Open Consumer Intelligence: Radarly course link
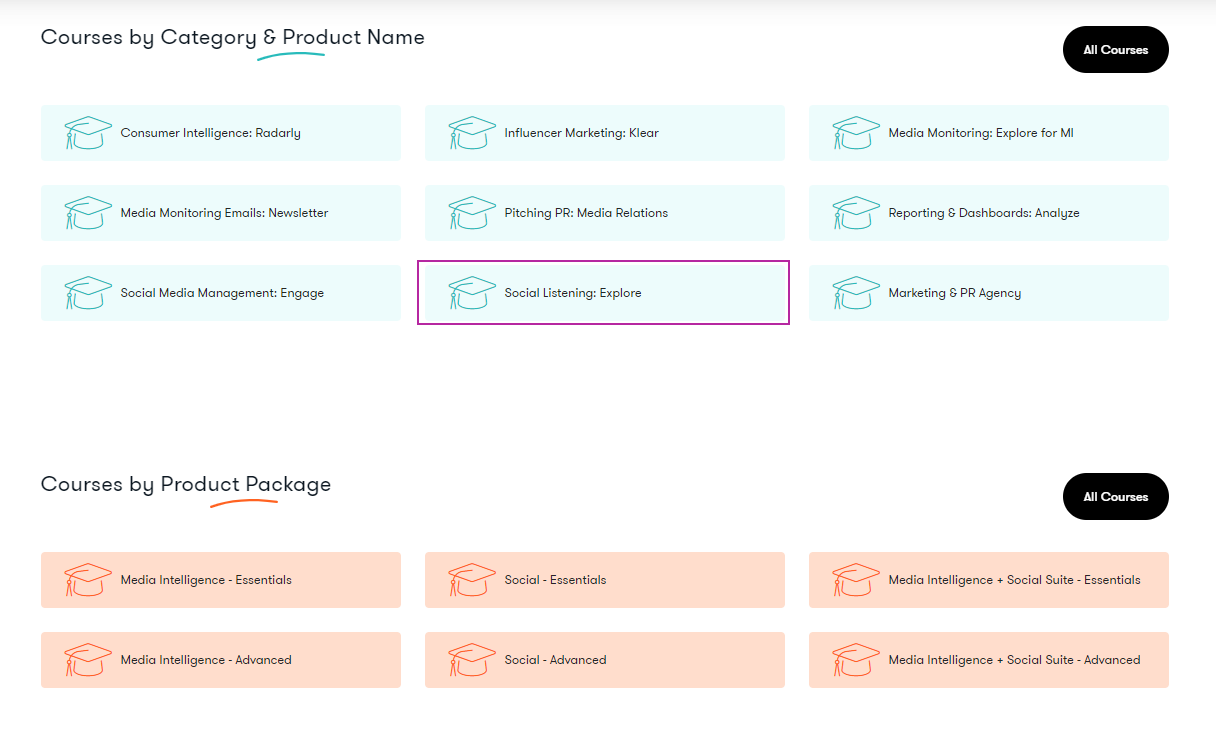1216x756 pixels. tap(211, 133)
